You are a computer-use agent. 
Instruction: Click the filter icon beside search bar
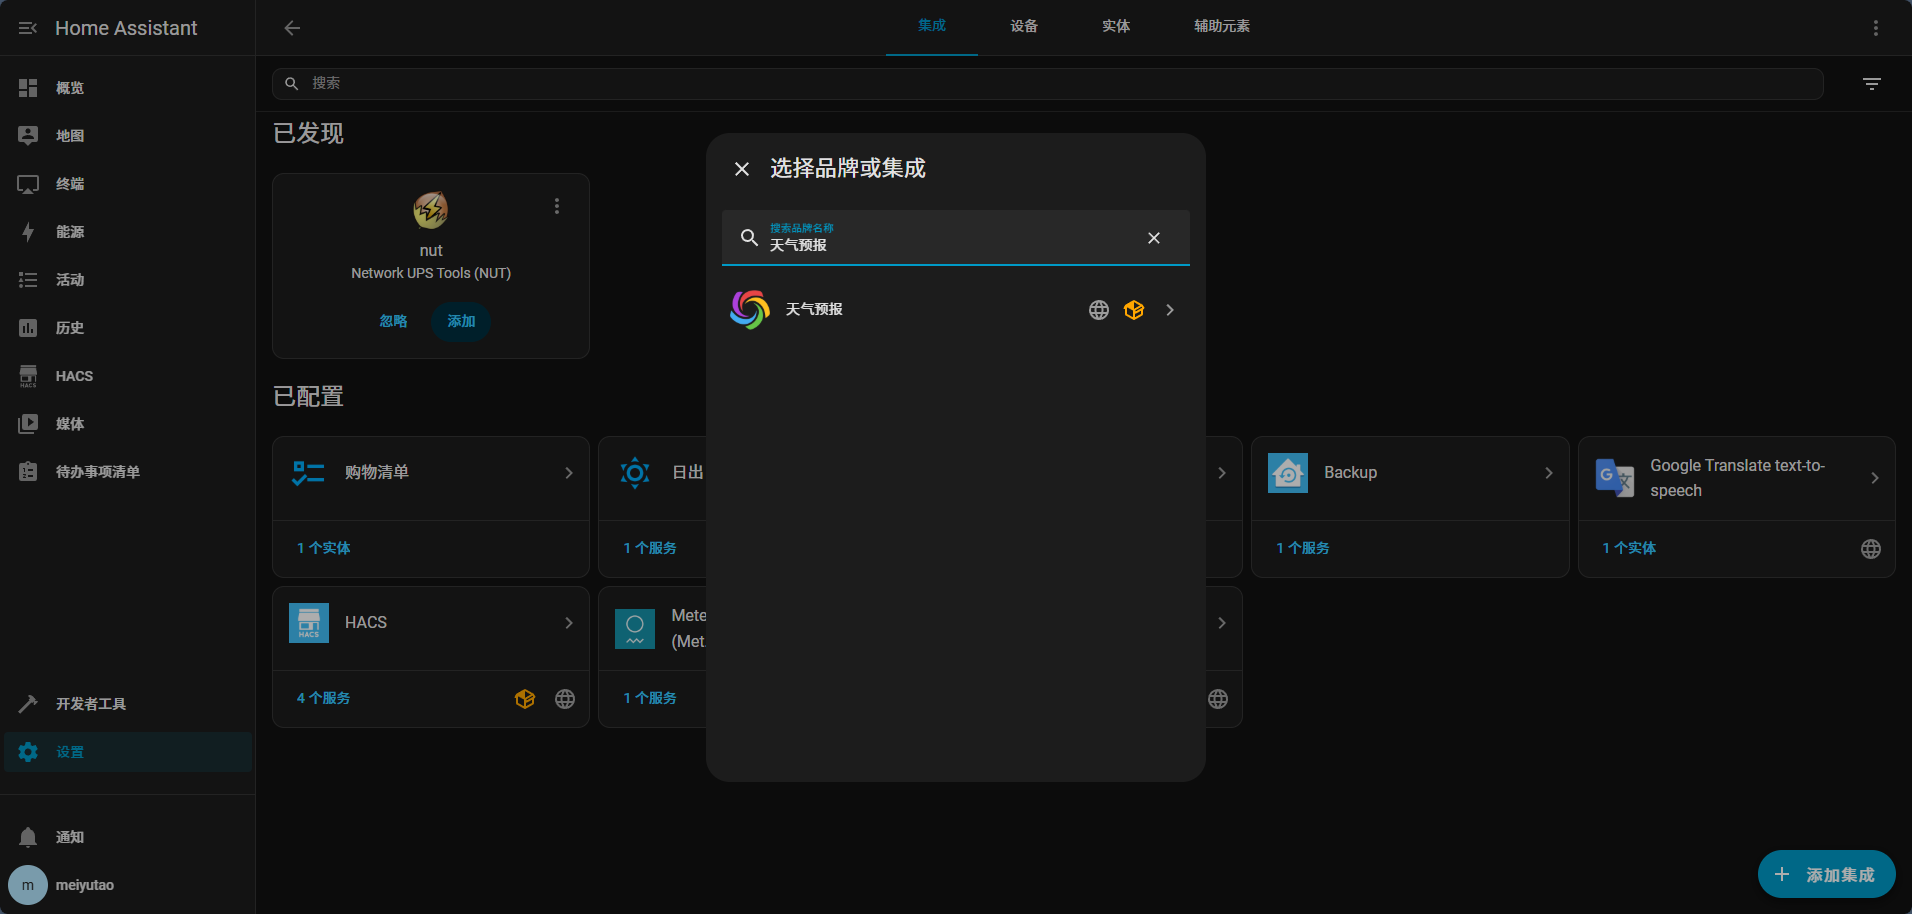[1872, 84]
